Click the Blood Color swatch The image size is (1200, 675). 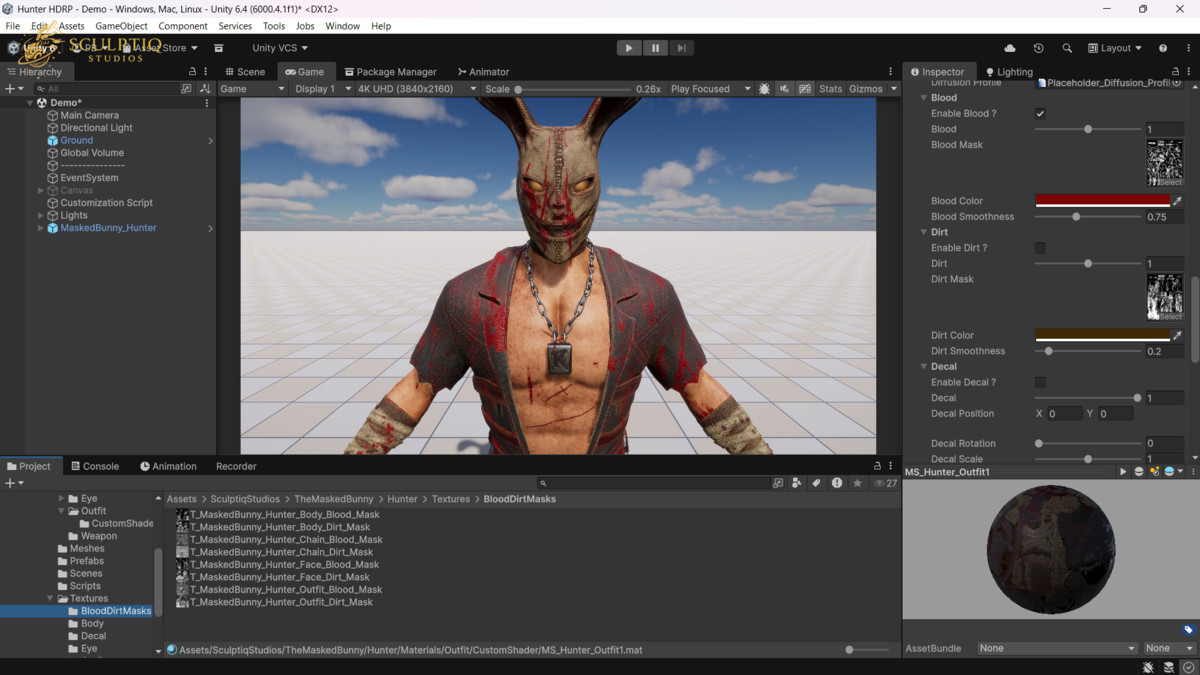tap(1102, 201)
